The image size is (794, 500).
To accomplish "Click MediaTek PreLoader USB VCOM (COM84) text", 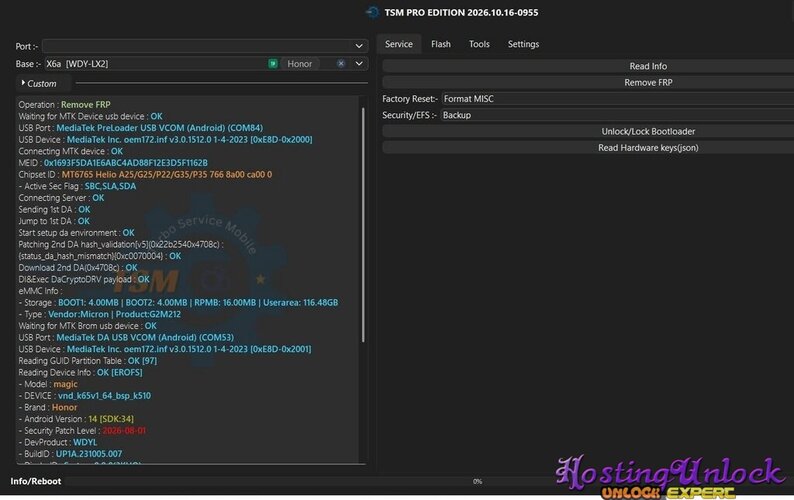I will (160, 128).
